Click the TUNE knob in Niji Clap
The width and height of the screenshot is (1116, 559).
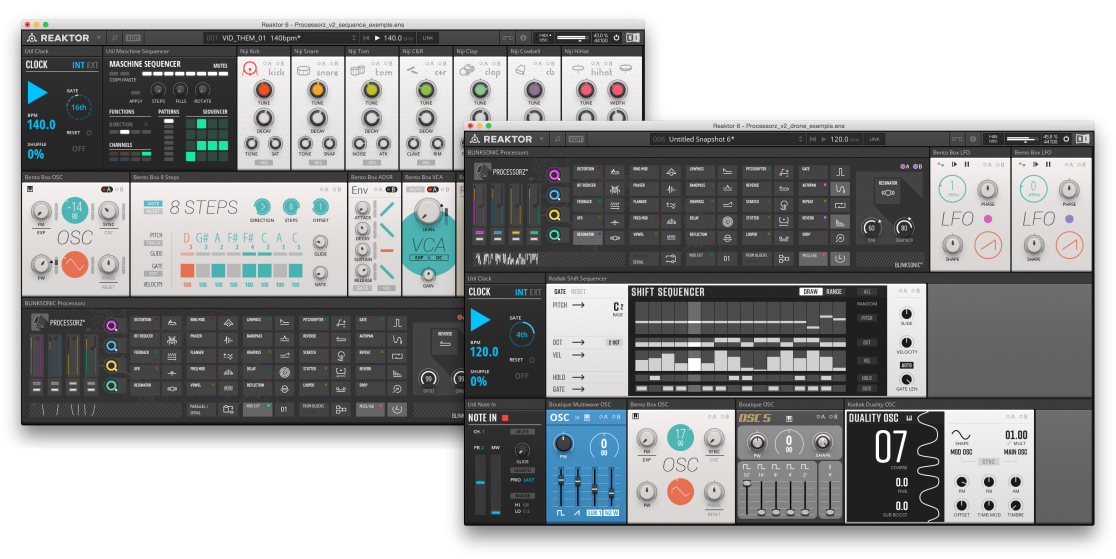(x=480, y=90)
